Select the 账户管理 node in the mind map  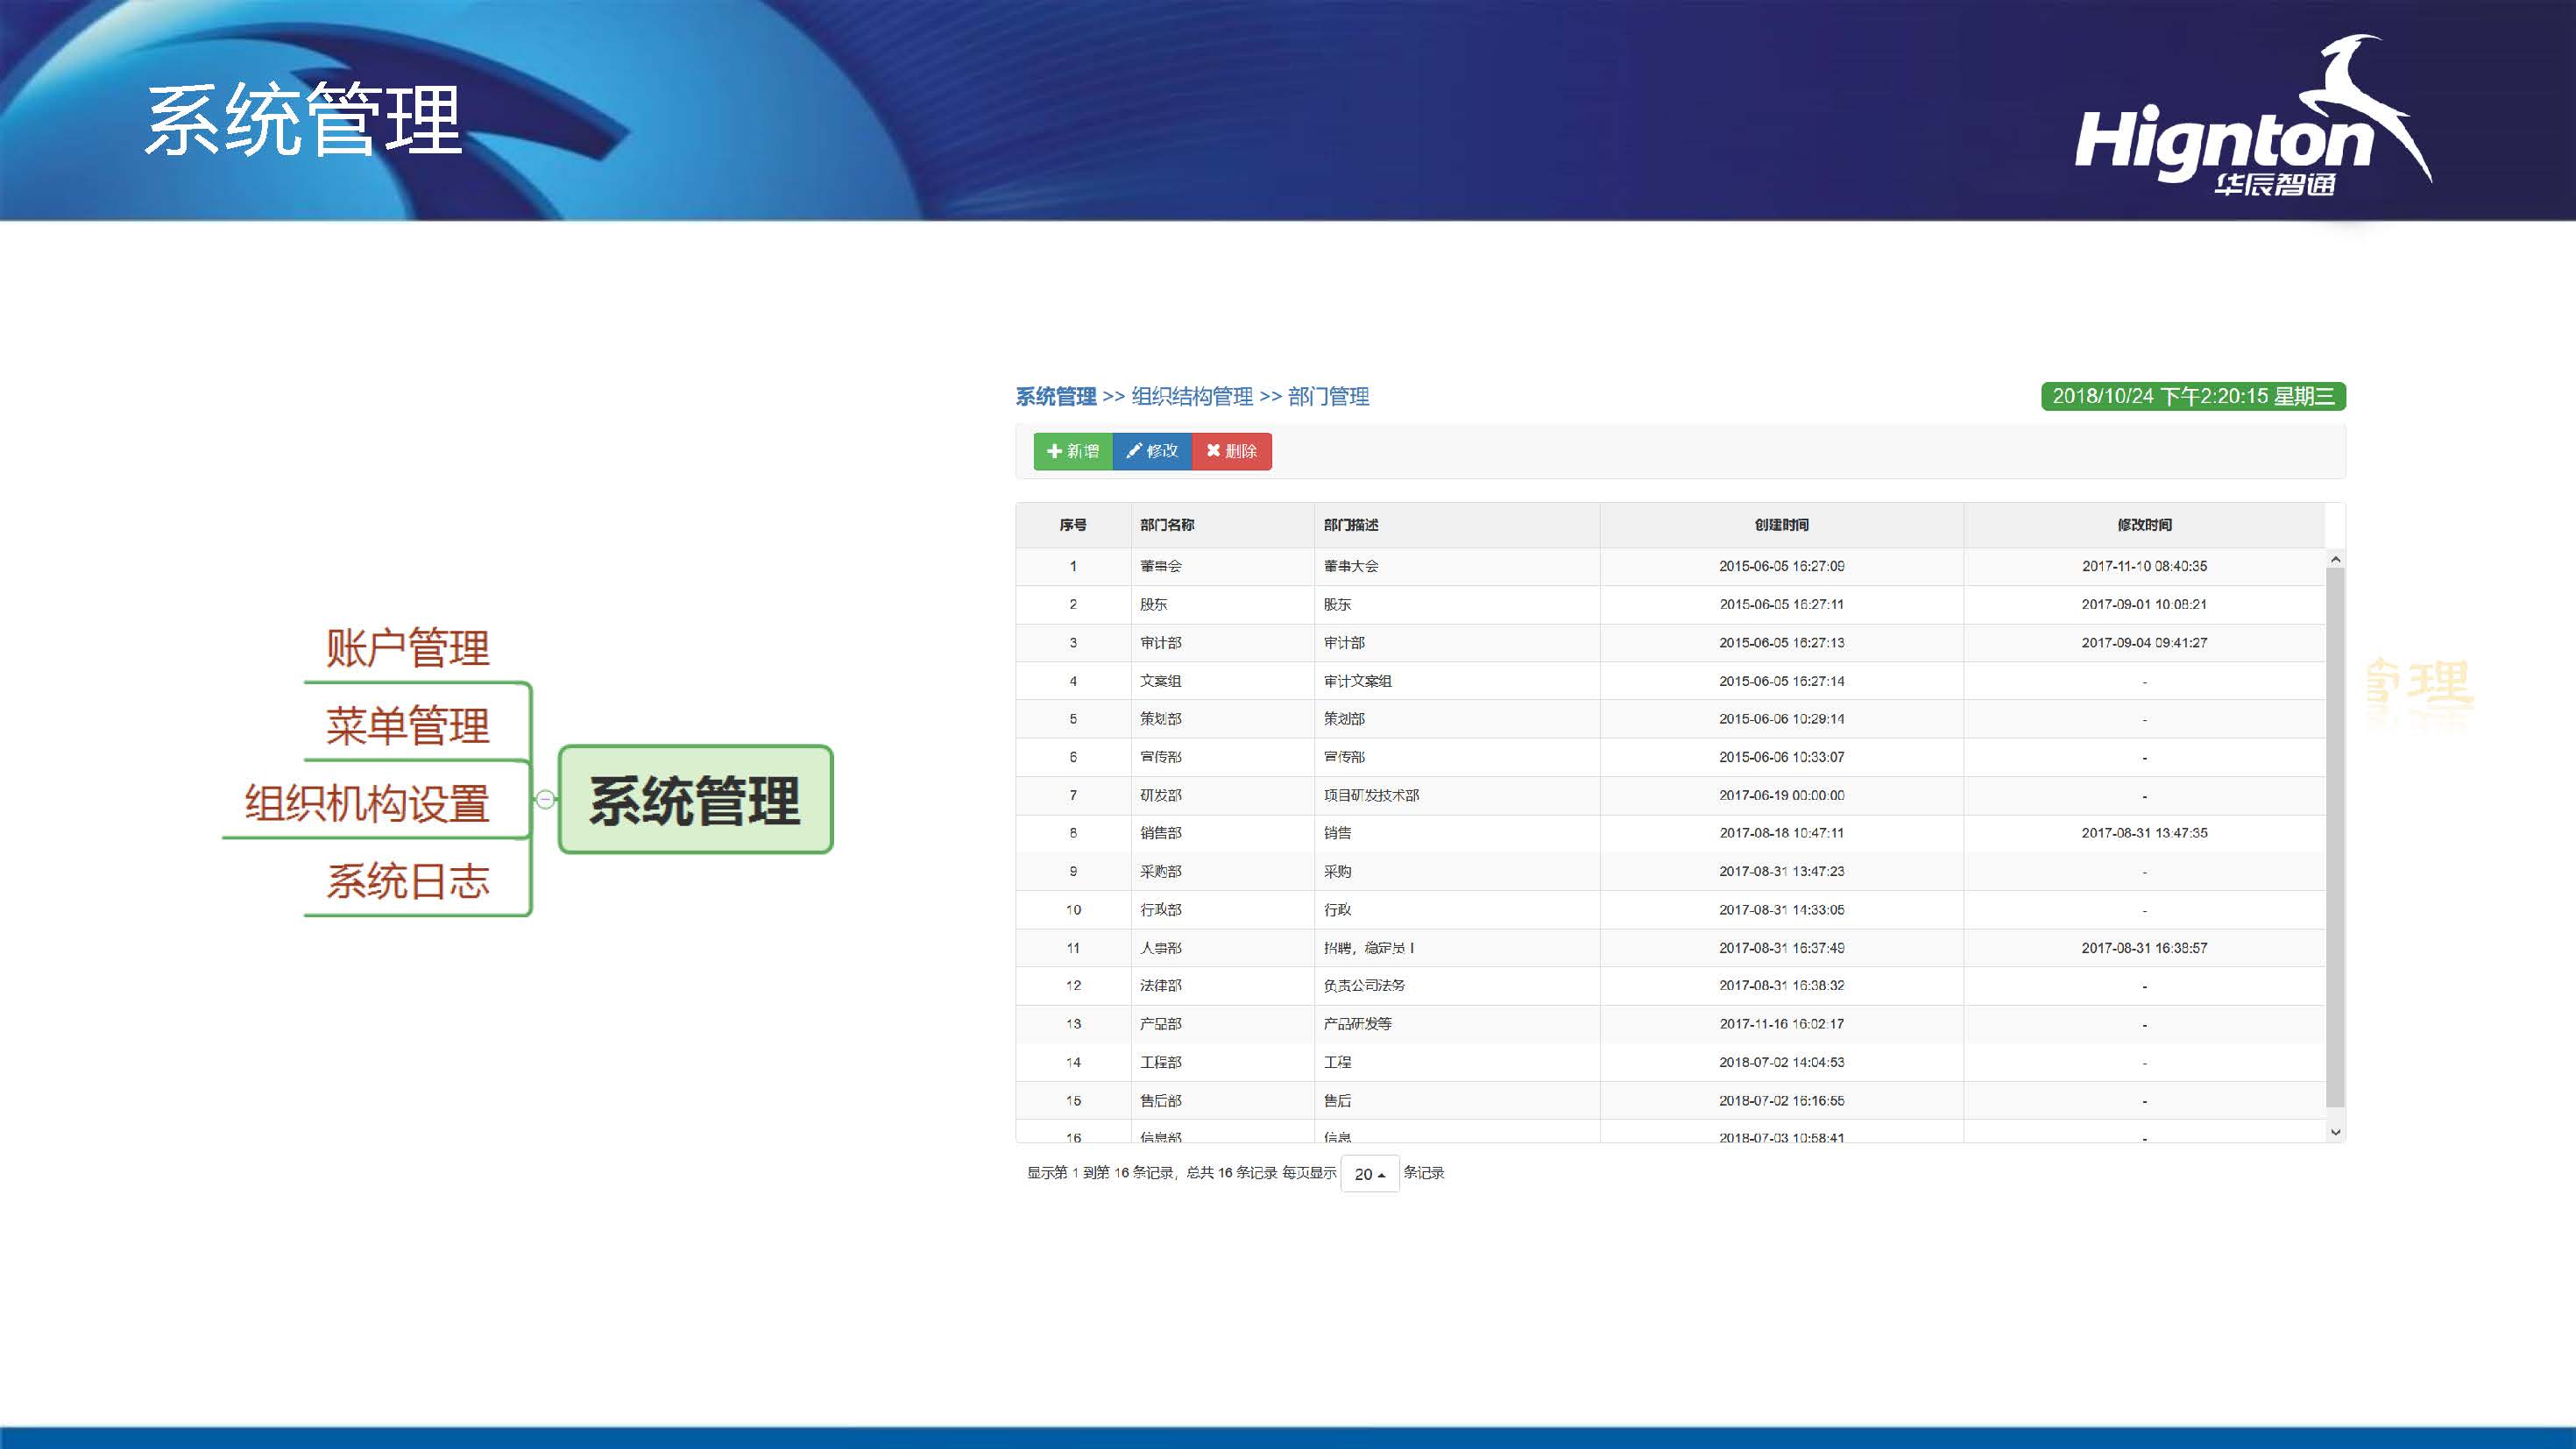coord(406,650)
